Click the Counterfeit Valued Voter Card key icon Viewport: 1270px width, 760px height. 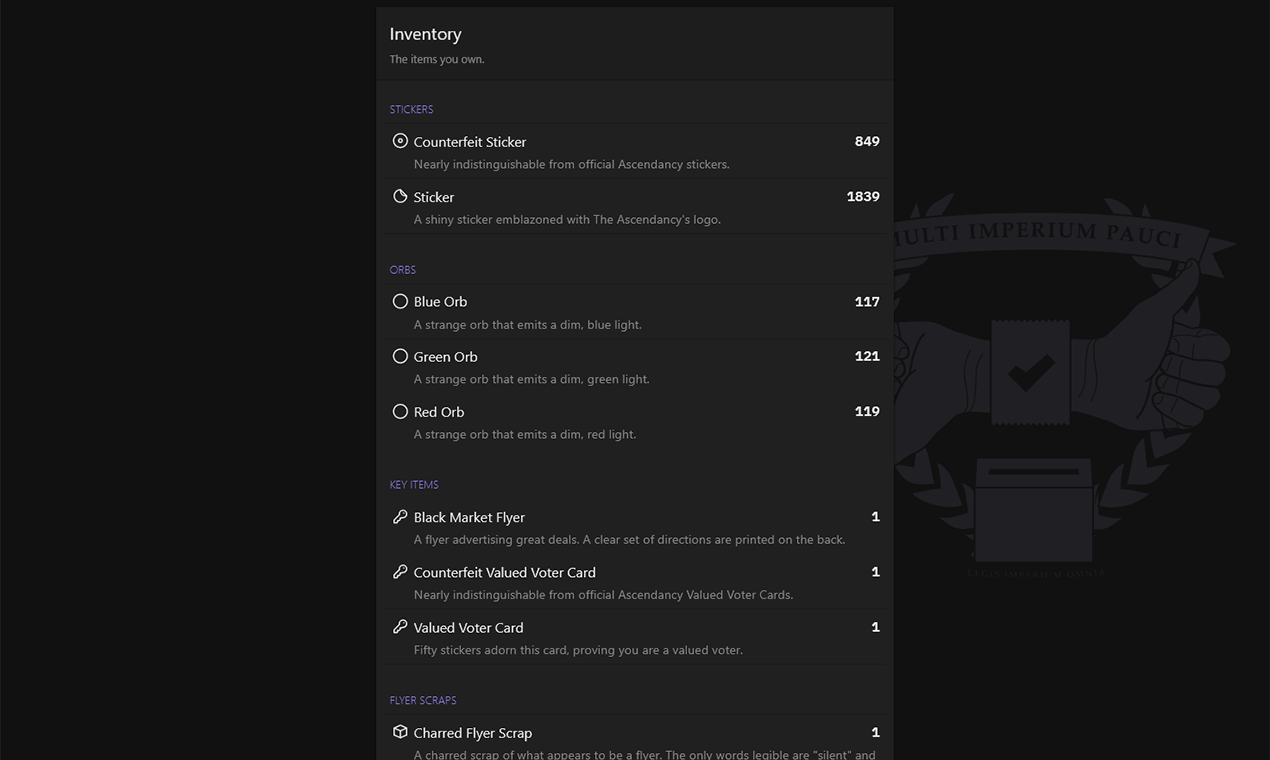400,572
